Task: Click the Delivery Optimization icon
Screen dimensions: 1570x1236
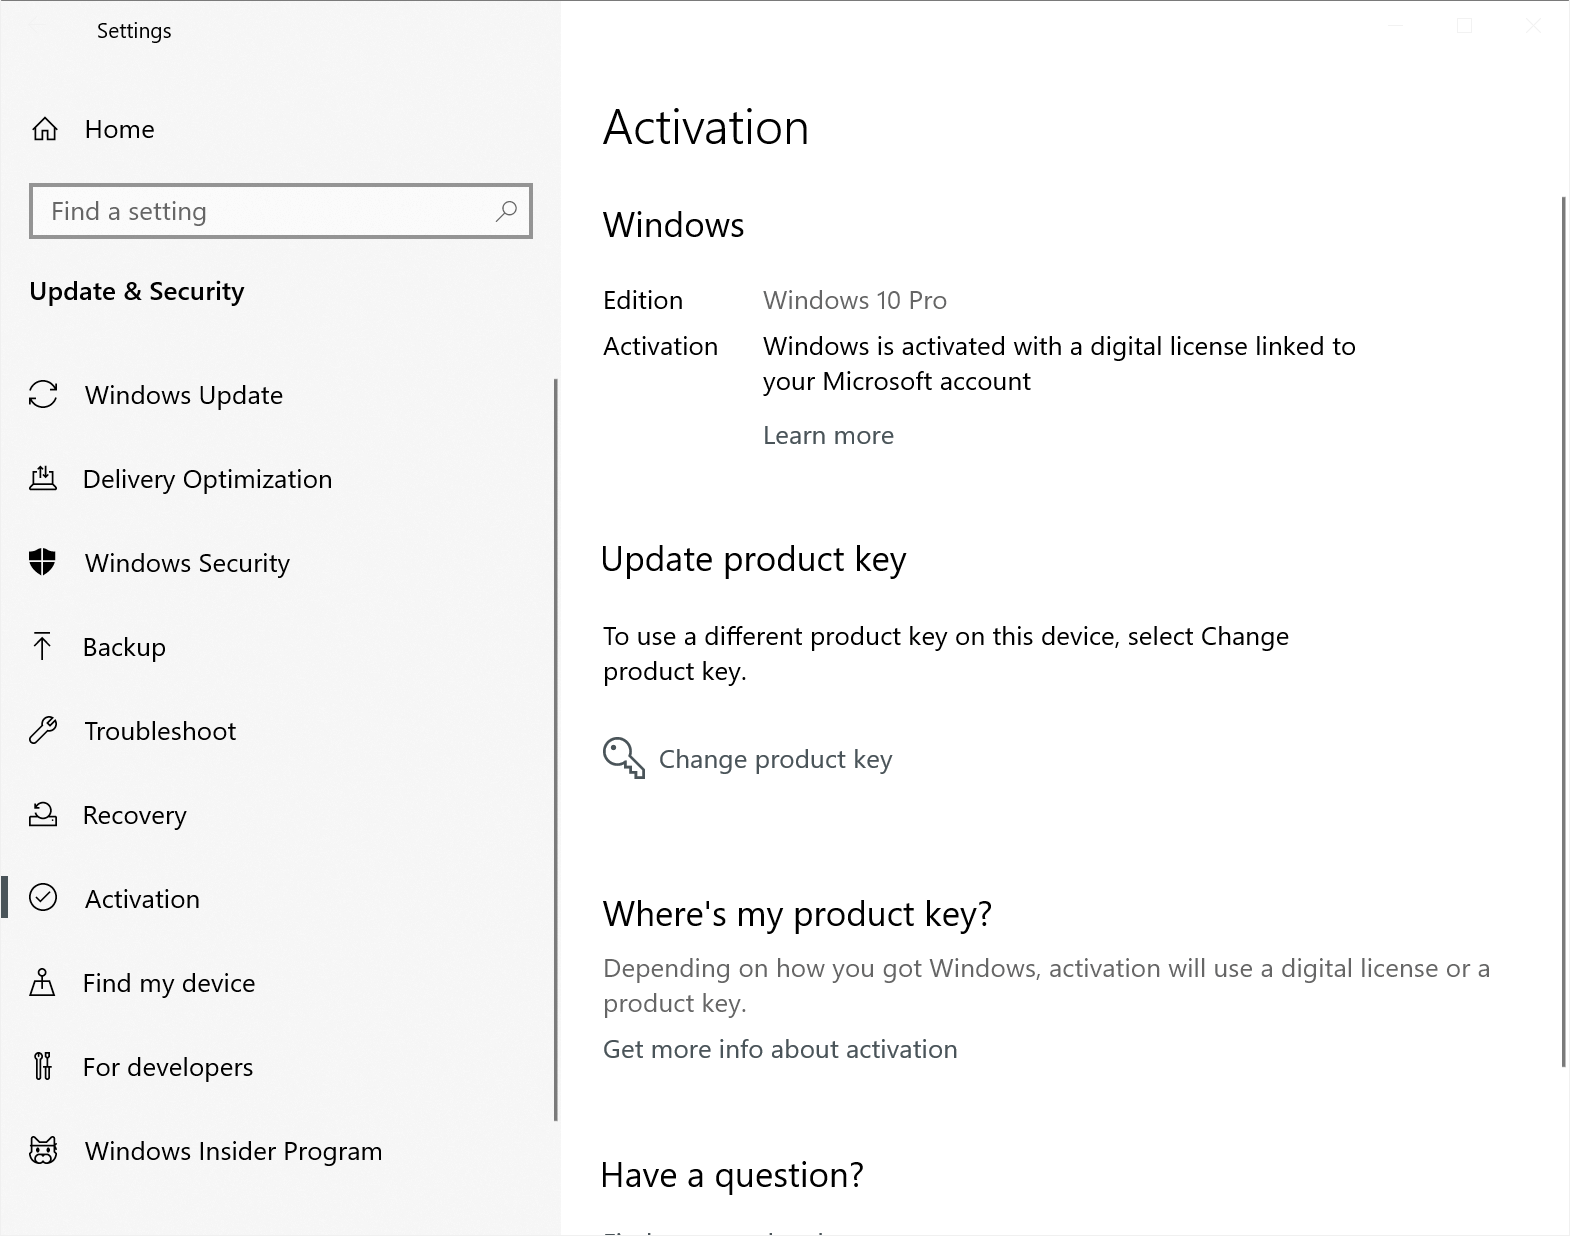Action: coord(43,479)
